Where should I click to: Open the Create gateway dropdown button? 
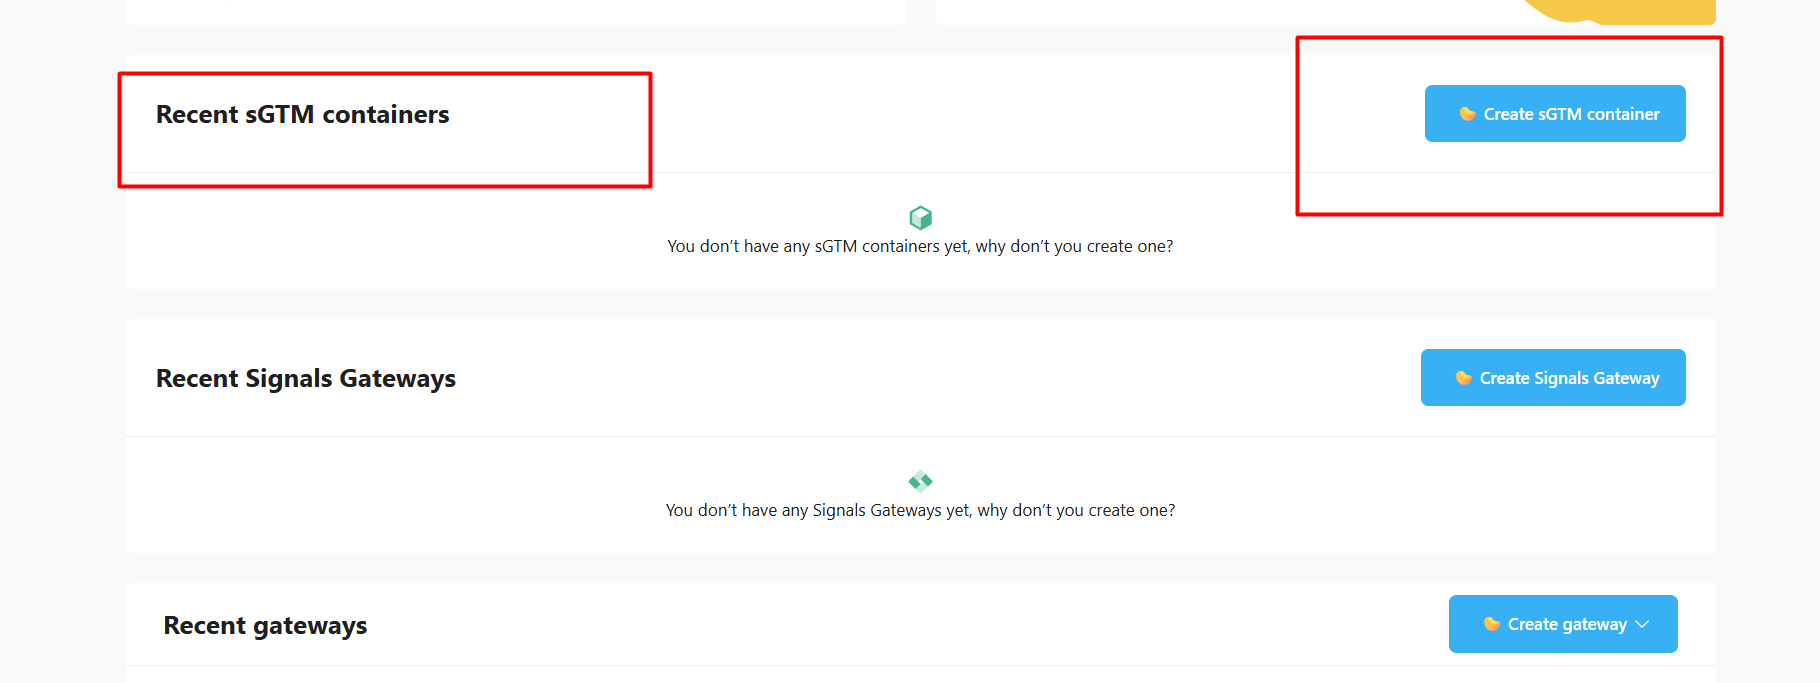click(1563, 624)
